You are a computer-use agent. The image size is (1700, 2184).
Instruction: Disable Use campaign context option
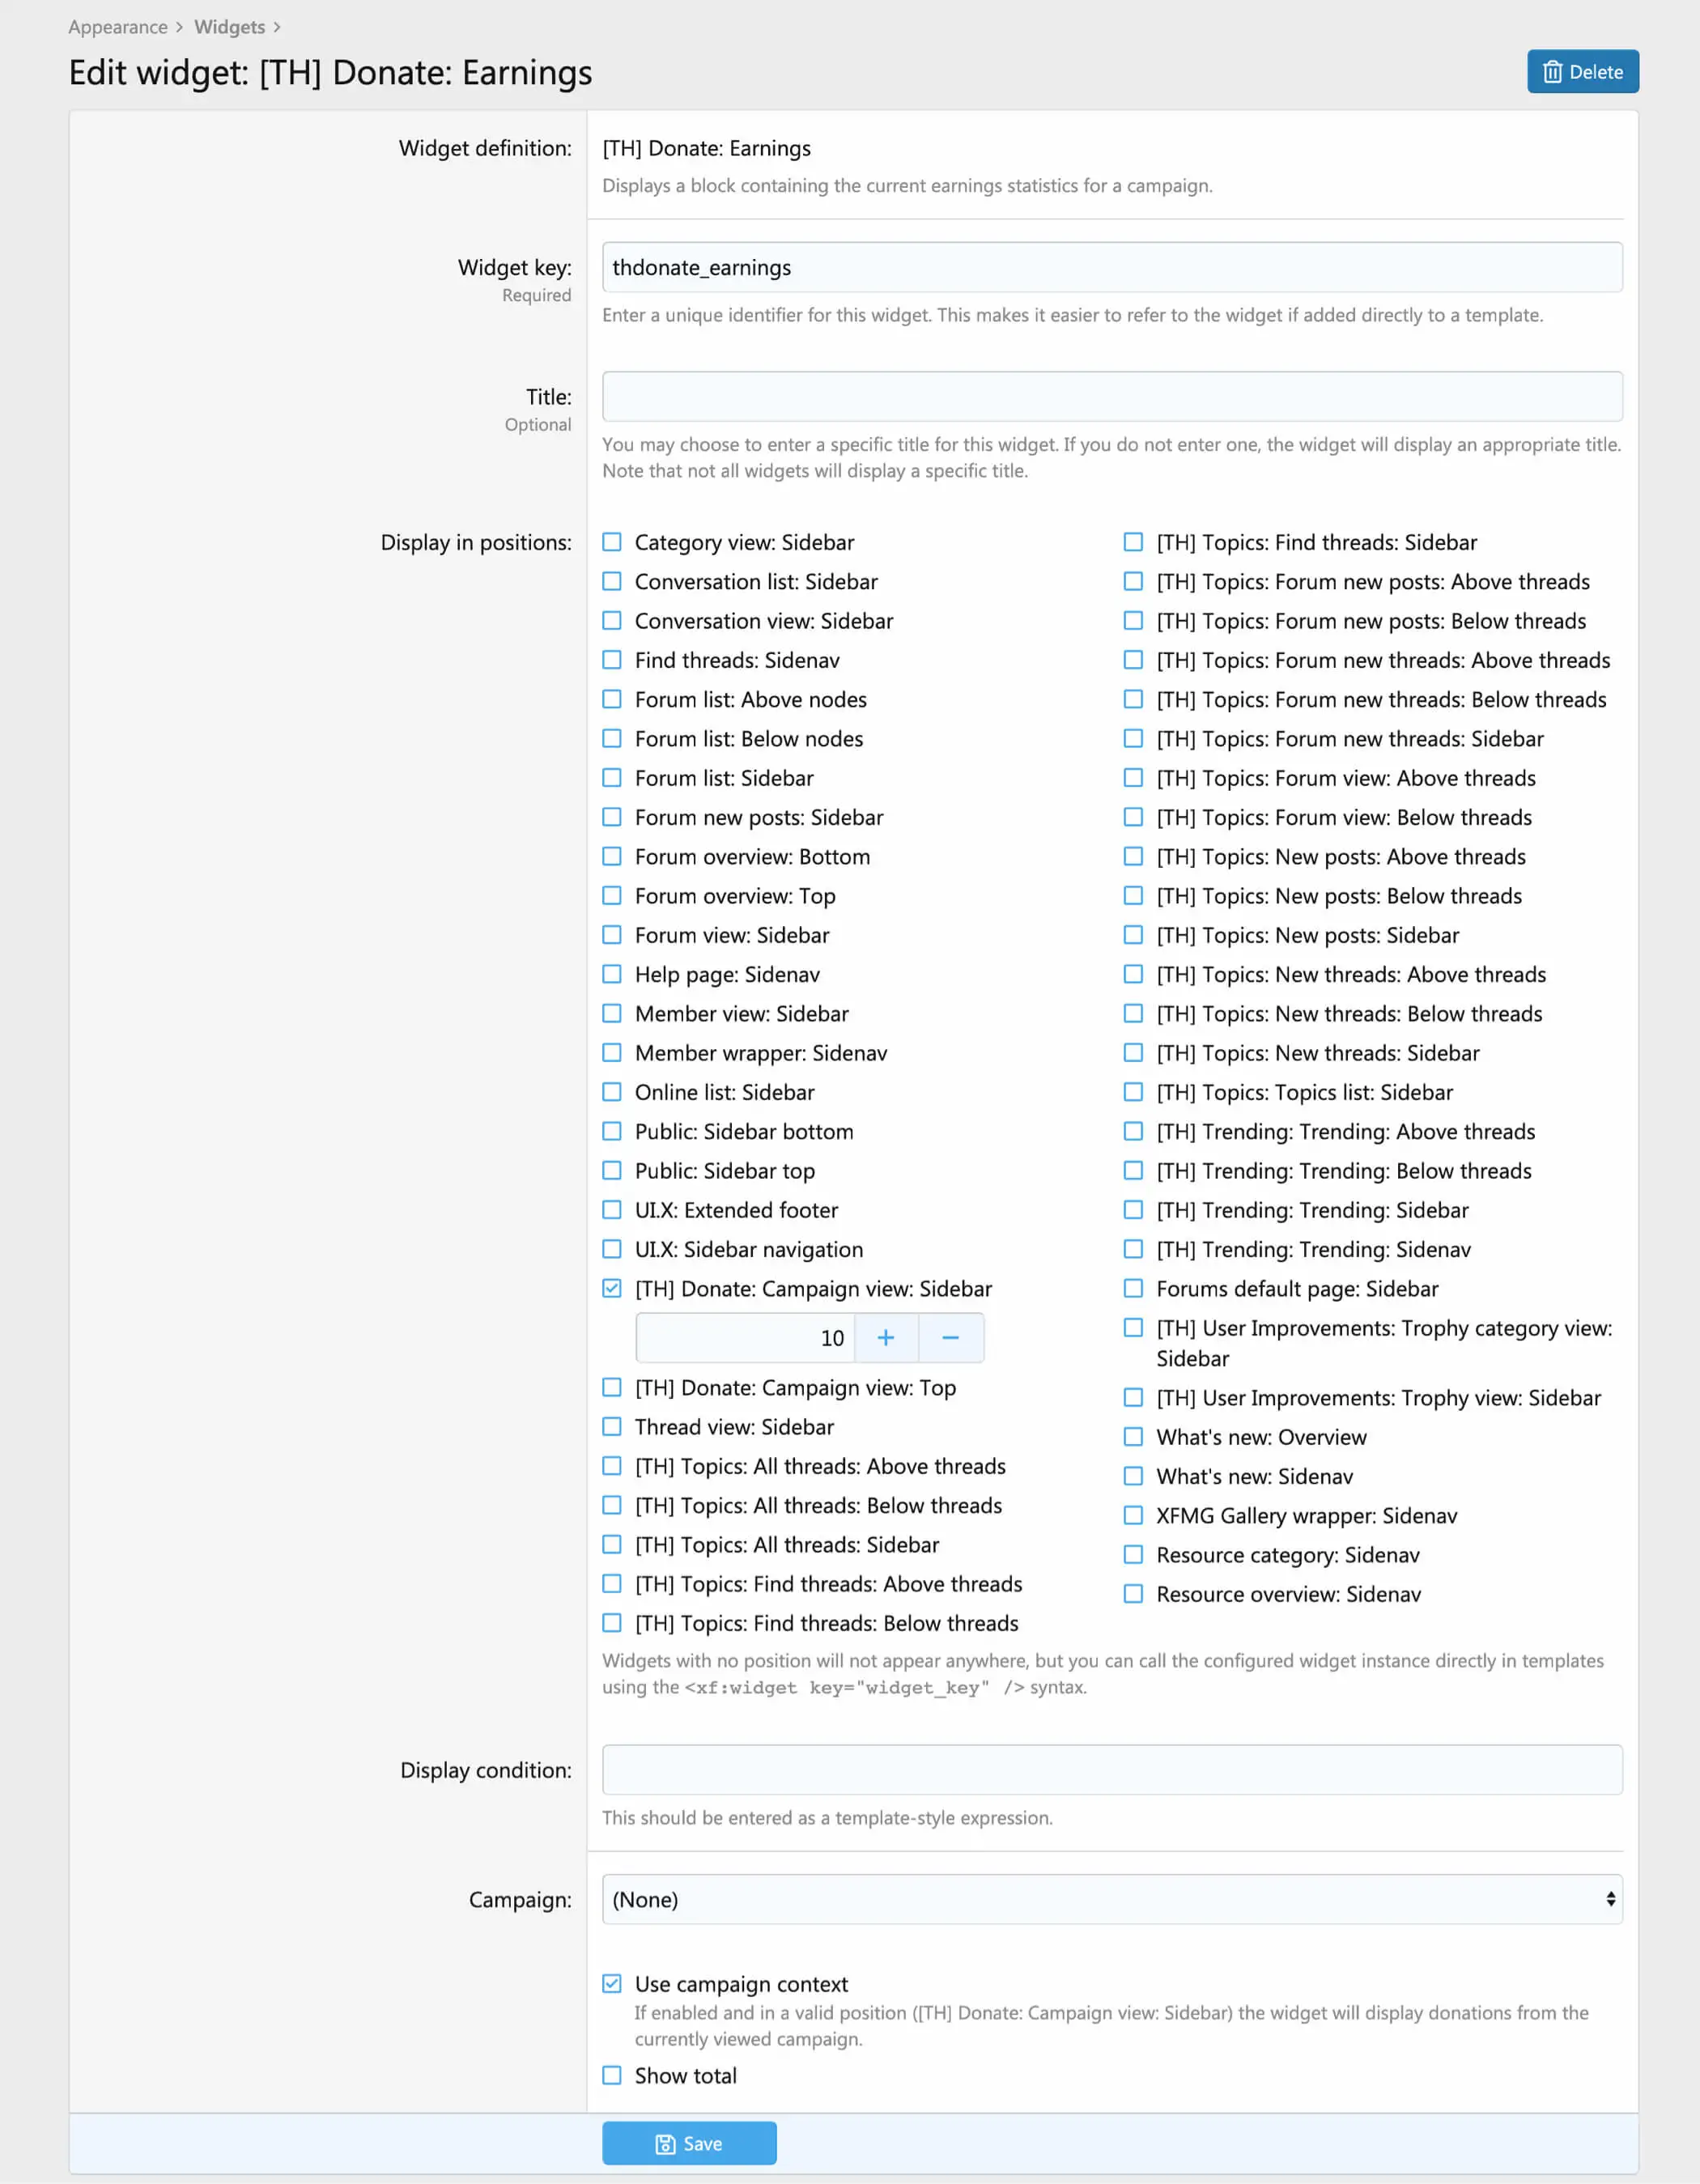coord(612,1984)
